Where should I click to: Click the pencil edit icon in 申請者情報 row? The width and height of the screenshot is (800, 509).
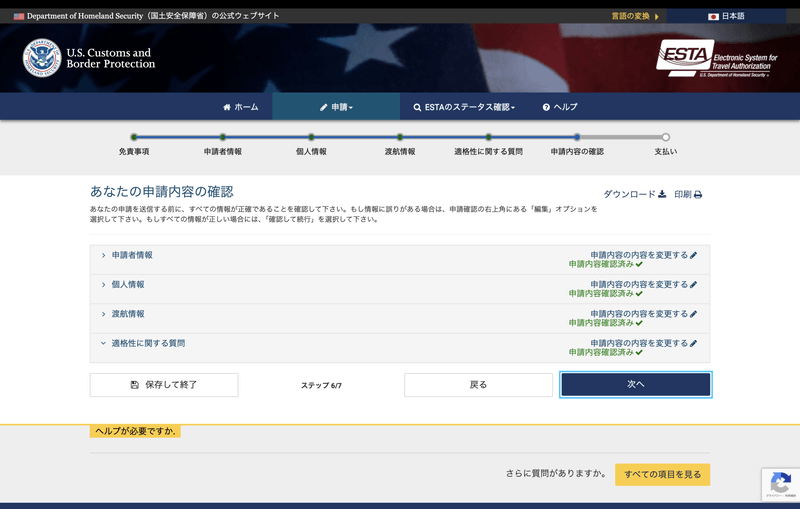click(693, 255)
